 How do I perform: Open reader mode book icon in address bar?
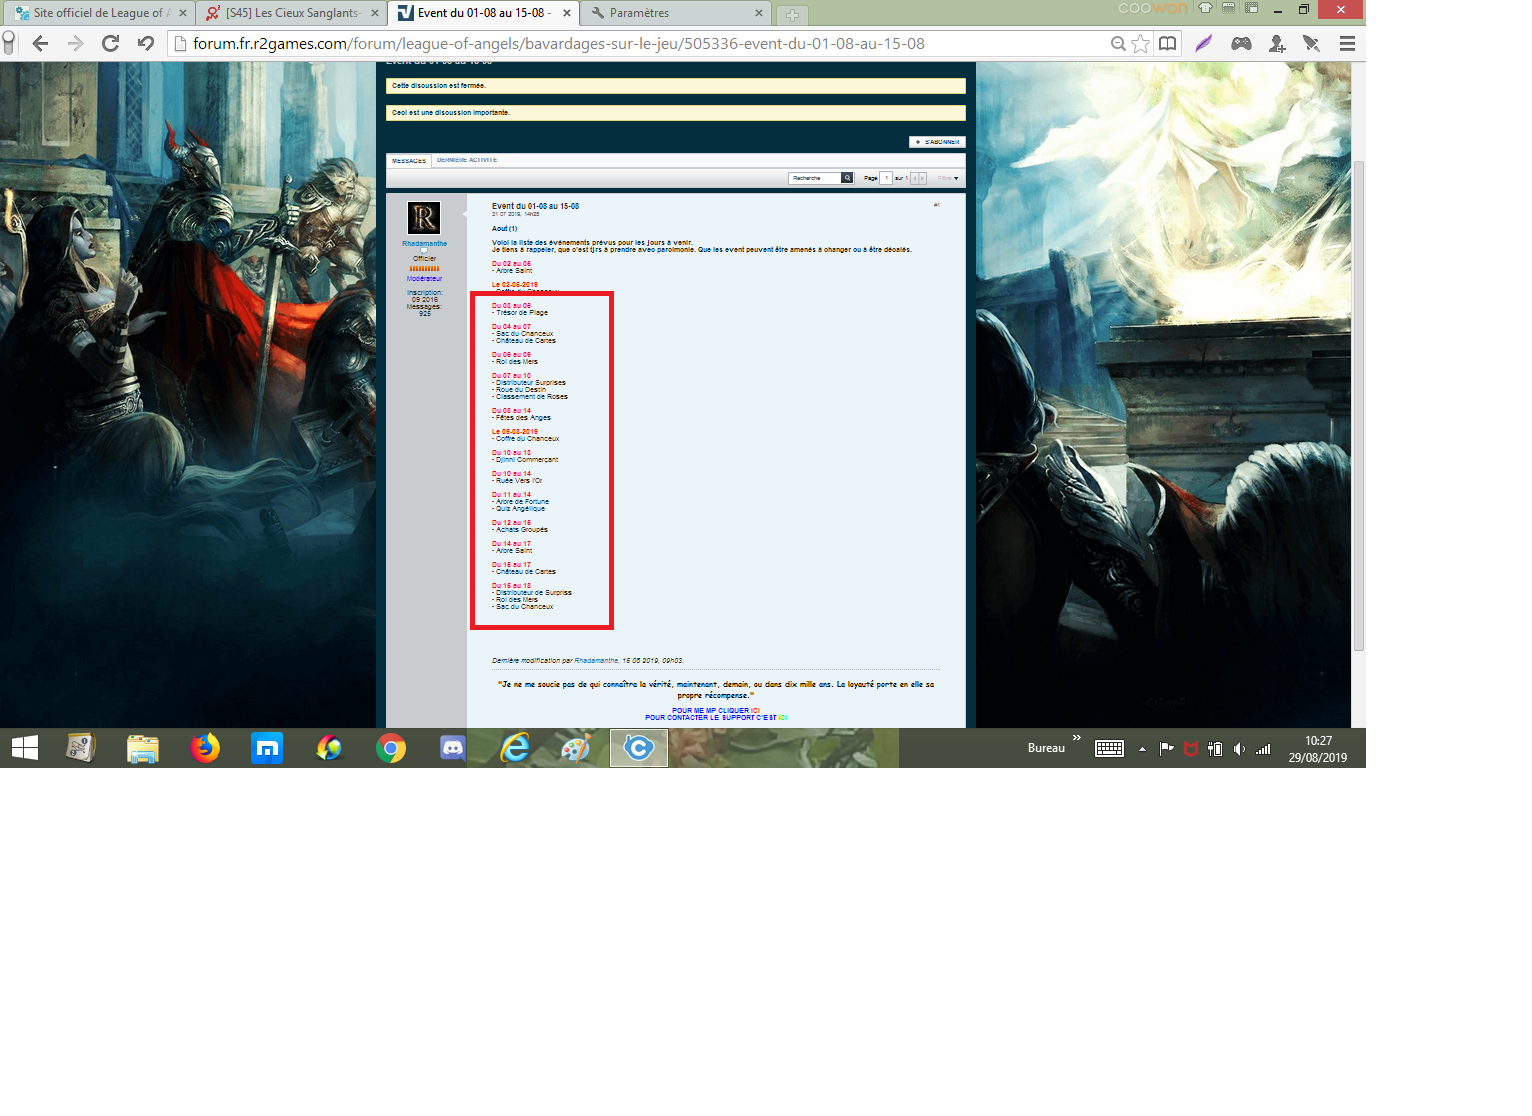tap(1167, 43)
